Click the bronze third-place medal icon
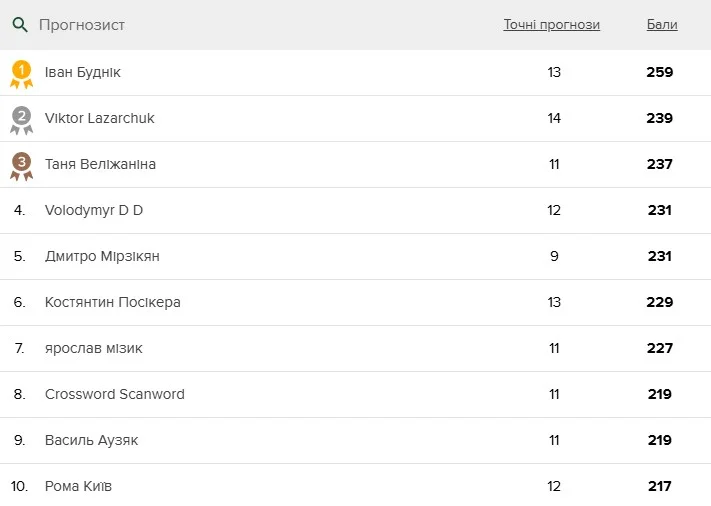The image size is (711, 506). point(21,165)
